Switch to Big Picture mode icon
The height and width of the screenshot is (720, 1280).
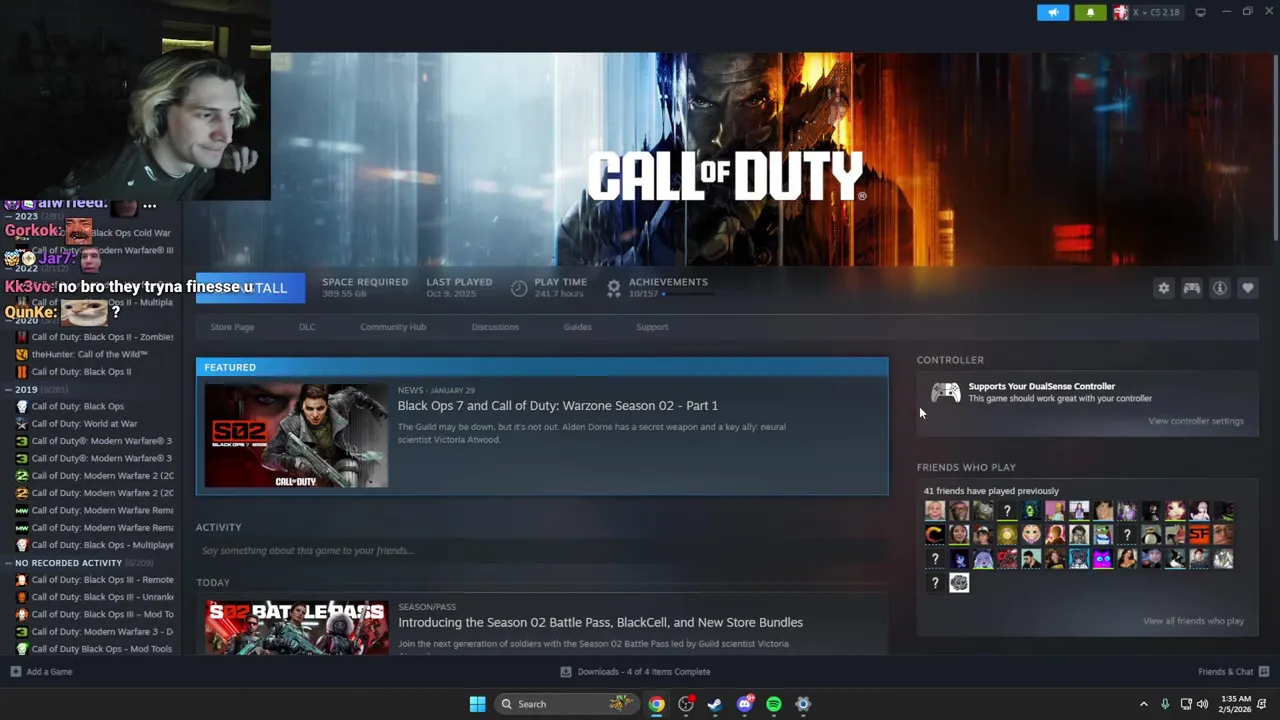pyautogui.click(x=1200, y=12)
